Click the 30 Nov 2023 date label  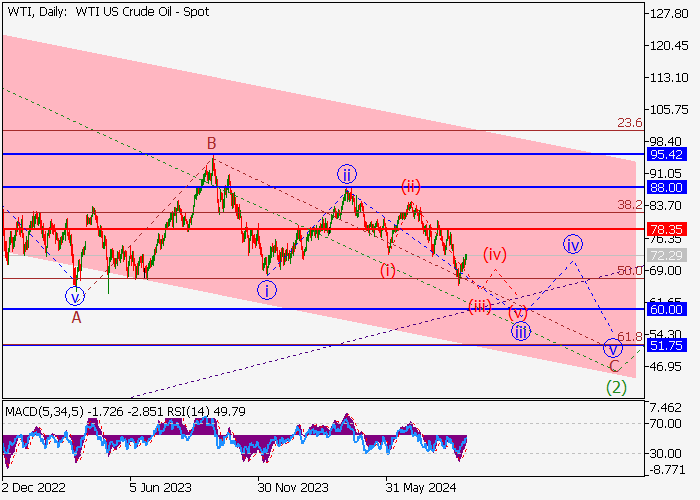[293, 488]
